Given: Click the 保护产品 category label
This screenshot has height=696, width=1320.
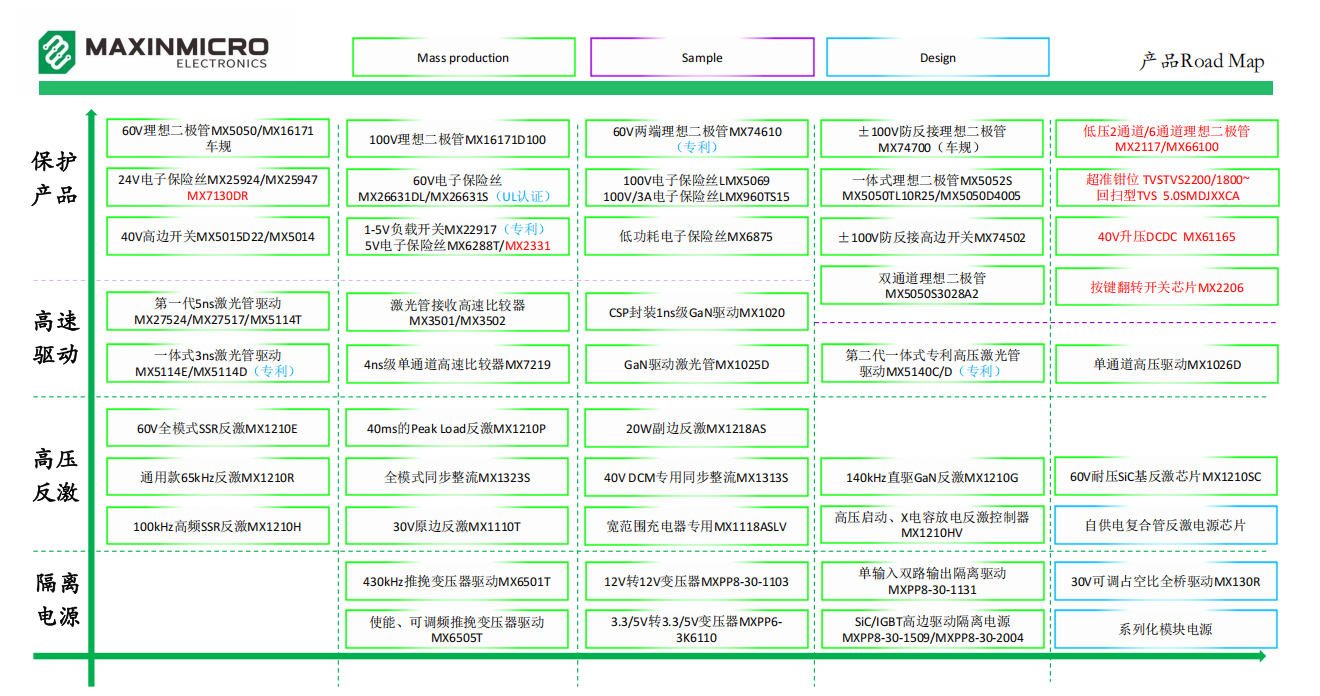Looking at the screenshot, I should click(x=55, y=178).
